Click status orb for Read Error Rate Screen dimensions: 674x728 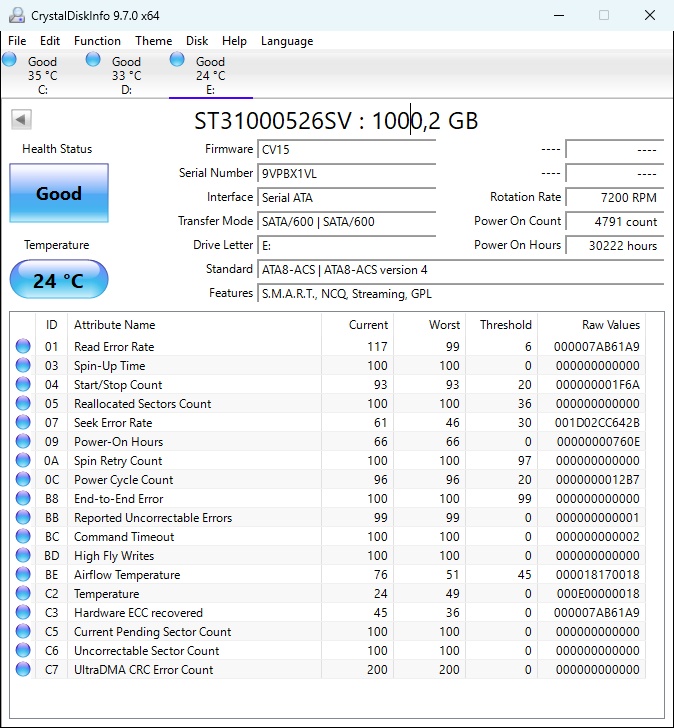point(23,346)
